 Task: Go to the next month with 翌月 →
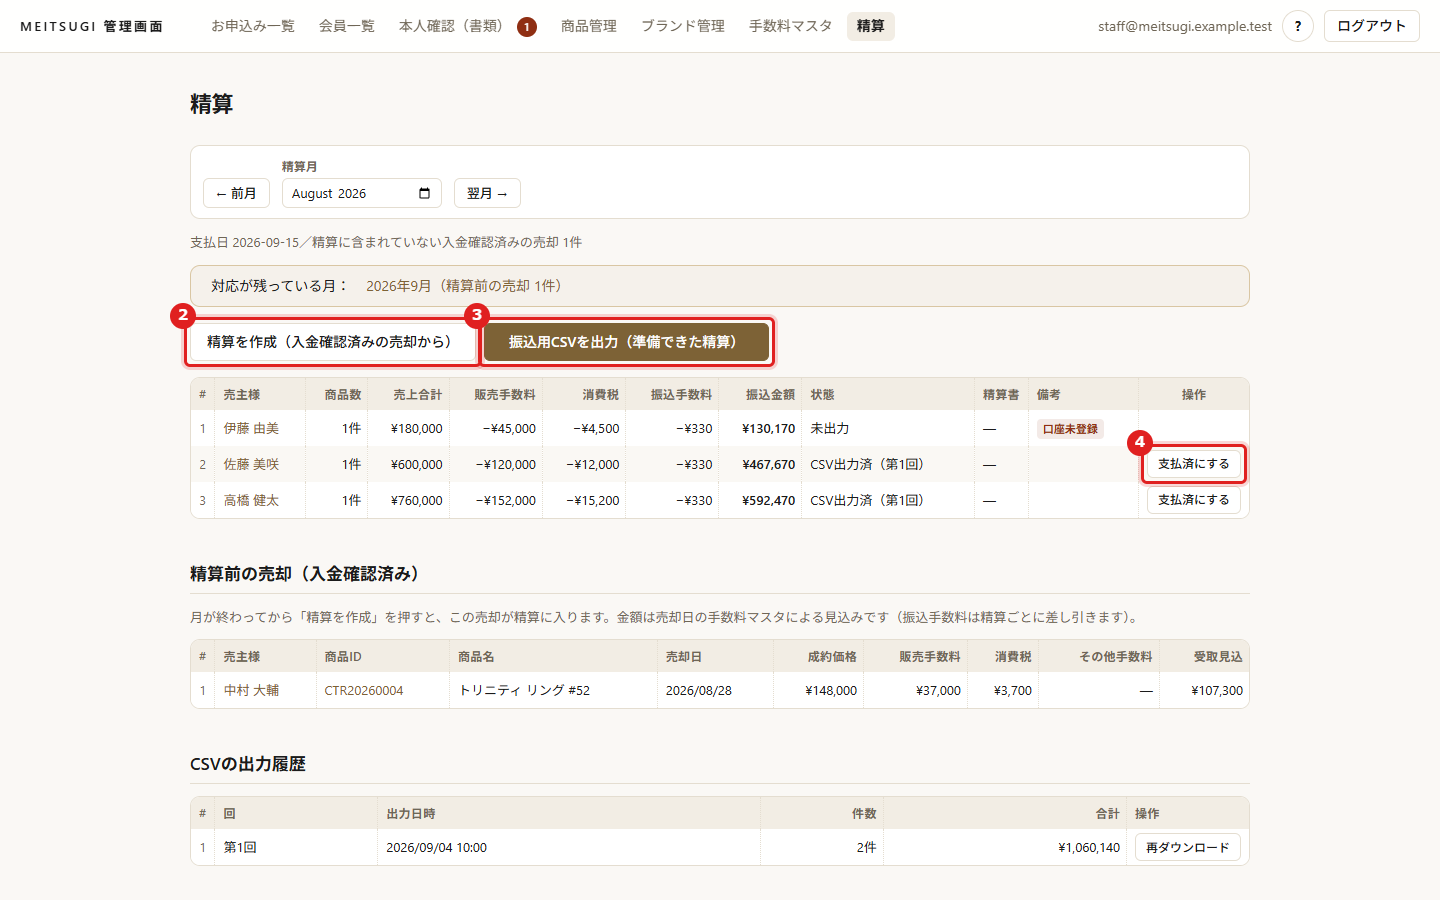click(x=487, y=193)
